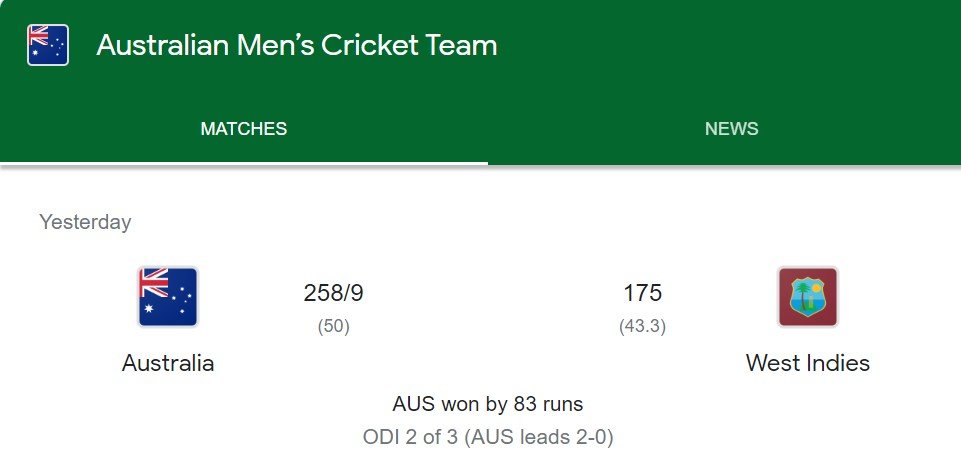Viewport: 961px width, 466px height.
Task: Click the Australia team name
Action: click(x=168, y=363)
